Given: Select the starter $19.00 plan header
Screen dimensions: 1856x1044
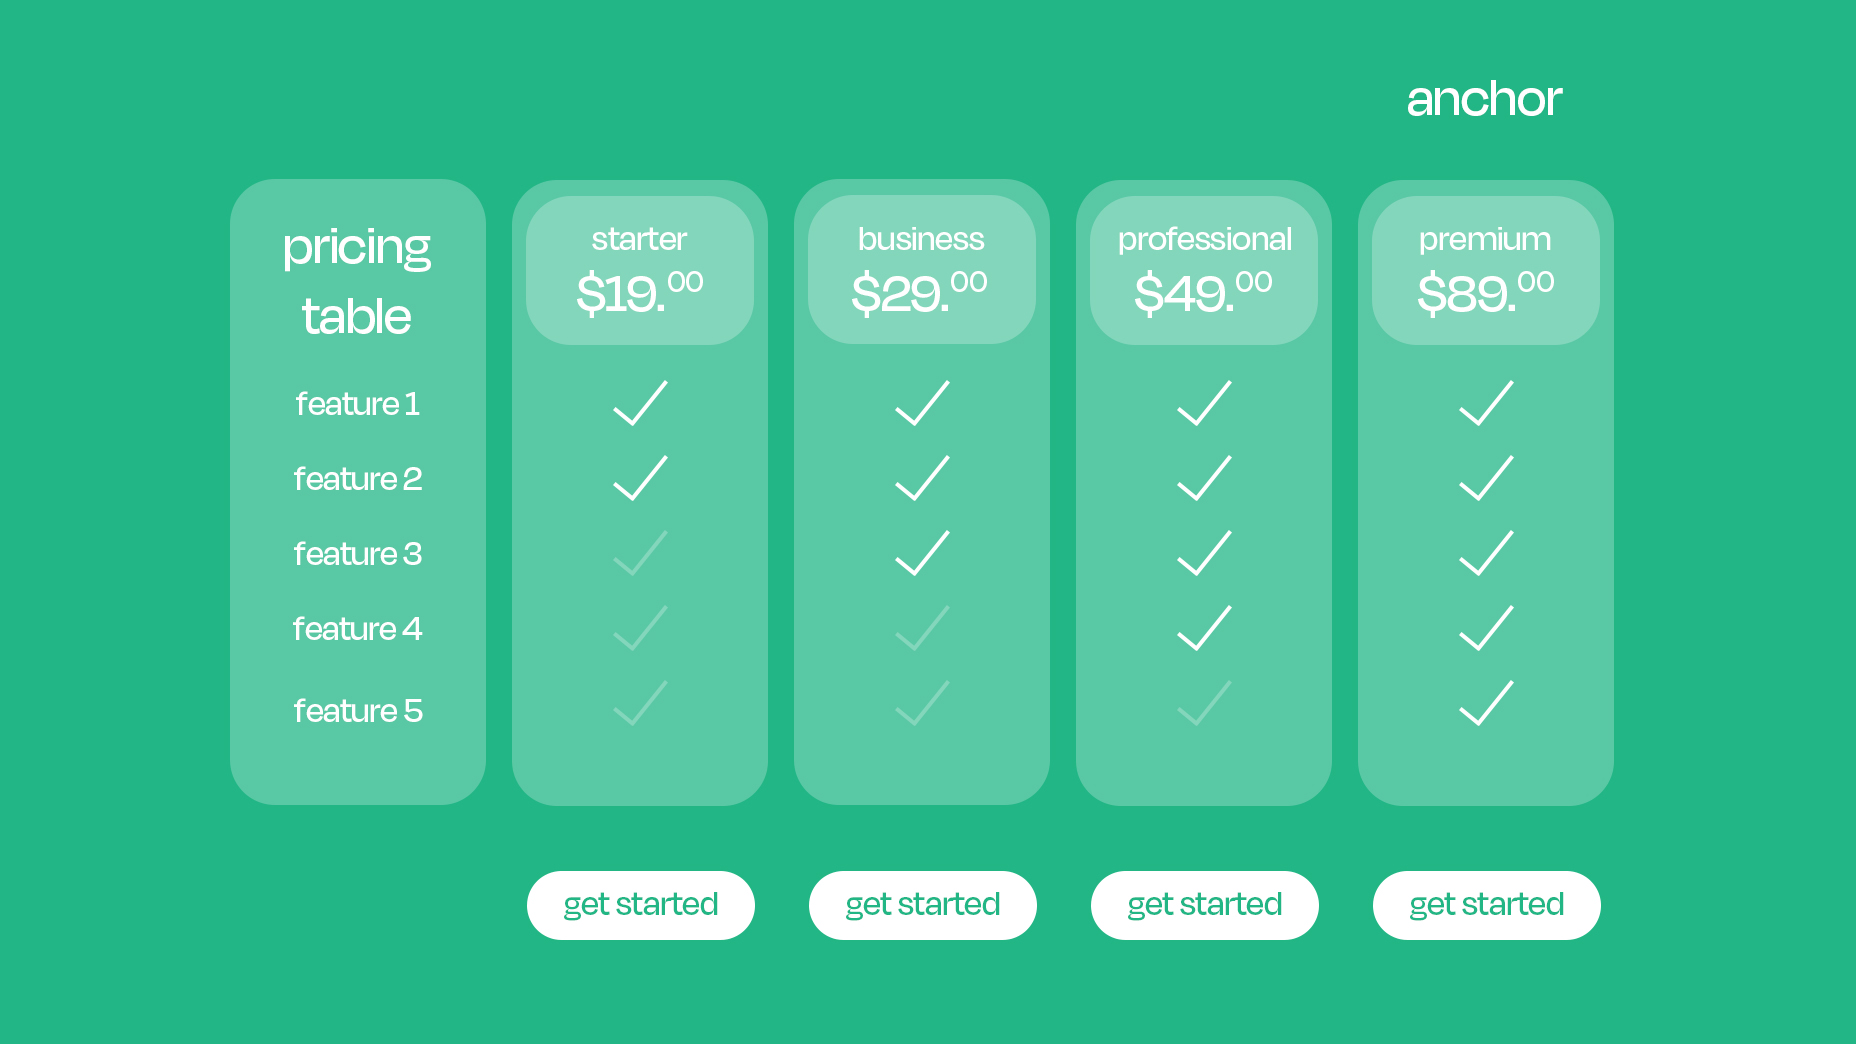Looking at the screenshot, I should pyautogui.click(x=640, y=270).
